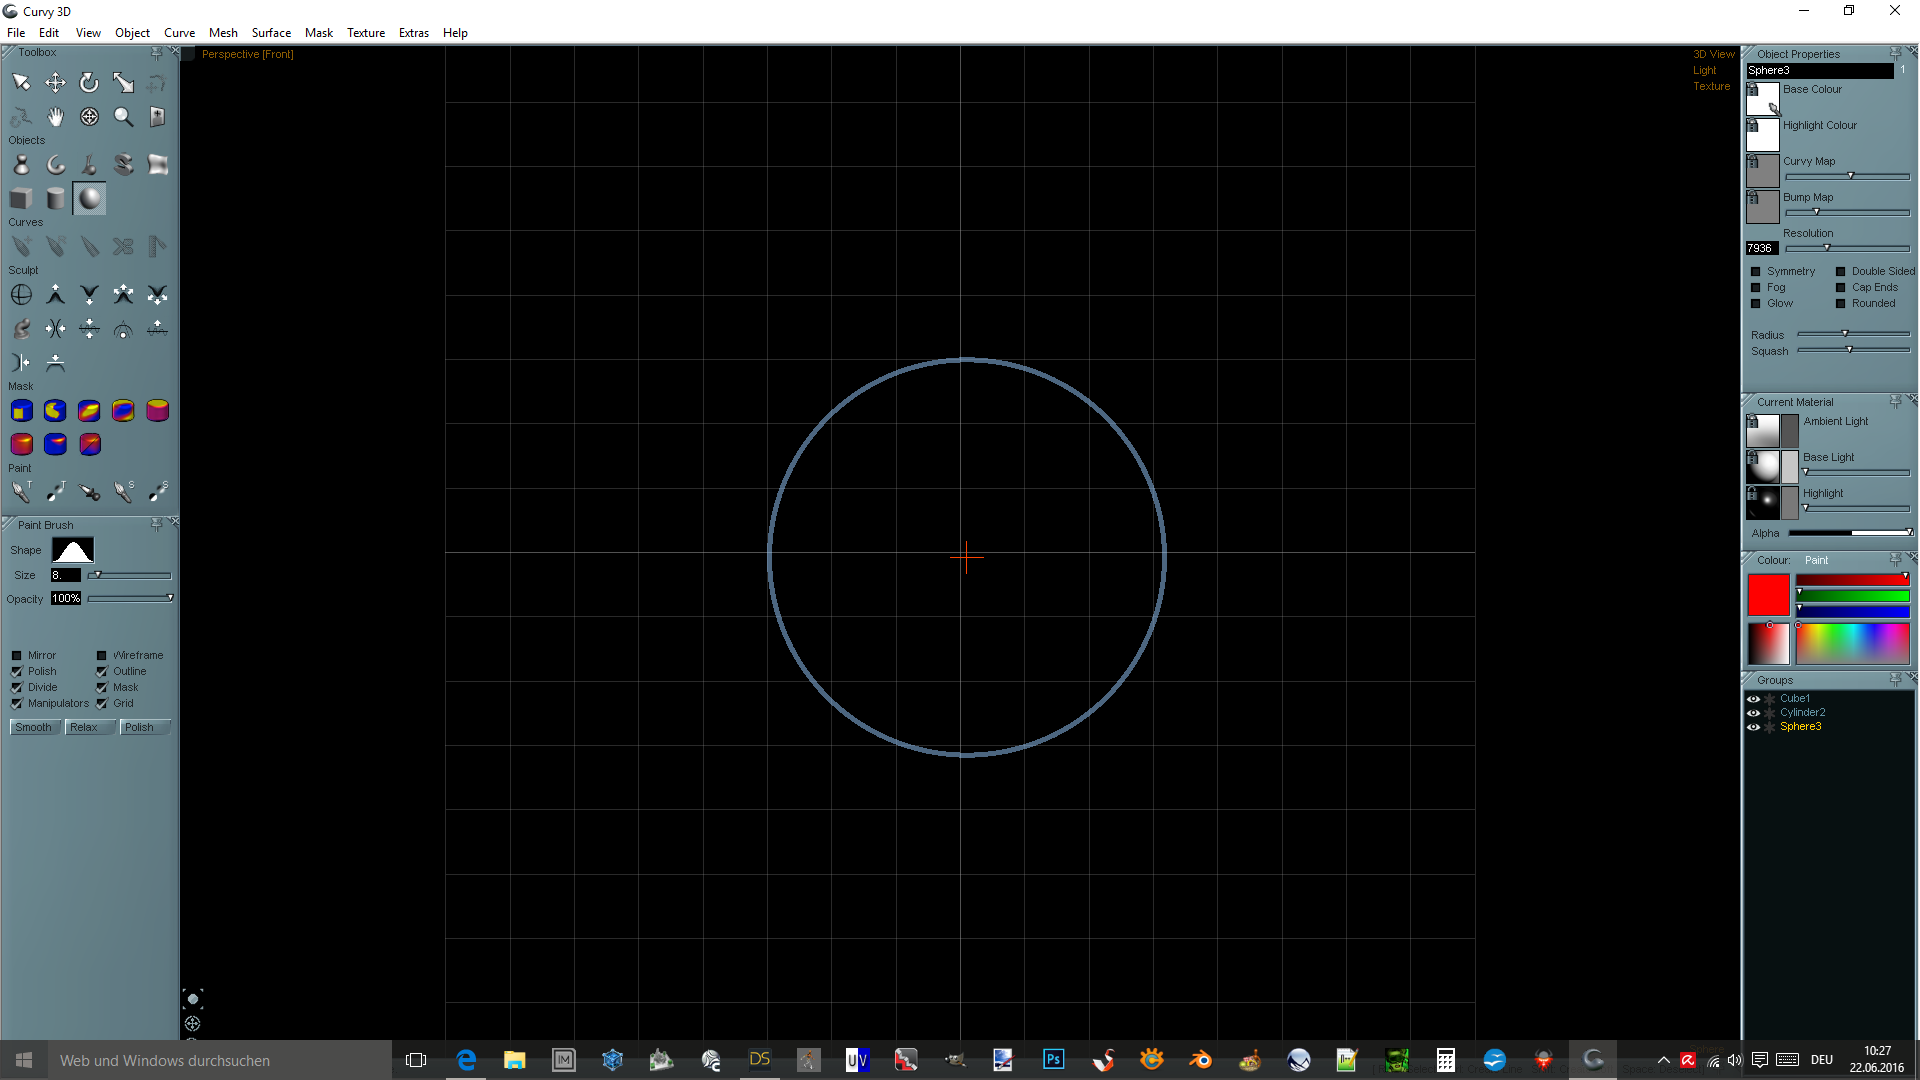Open the Object menu
This screenshot has height=1080, width=1920.
pos(132,33)
